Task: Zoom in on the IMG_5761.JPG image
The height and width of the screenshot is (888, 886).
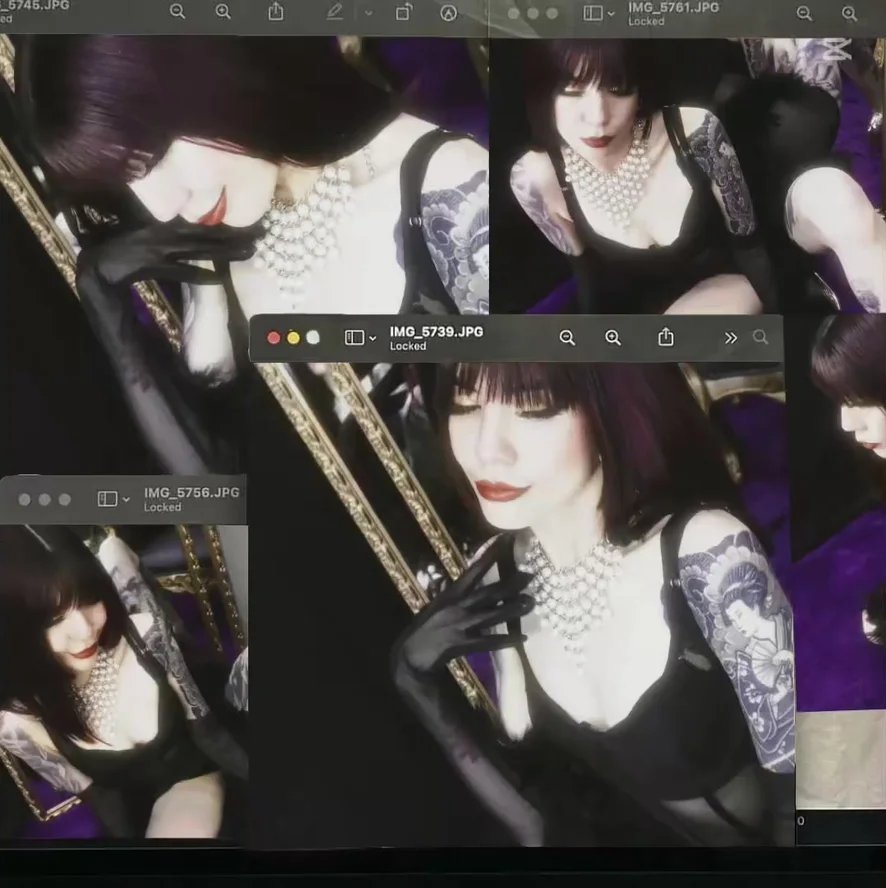Action: pyautogui.click(x=849, y=13)
